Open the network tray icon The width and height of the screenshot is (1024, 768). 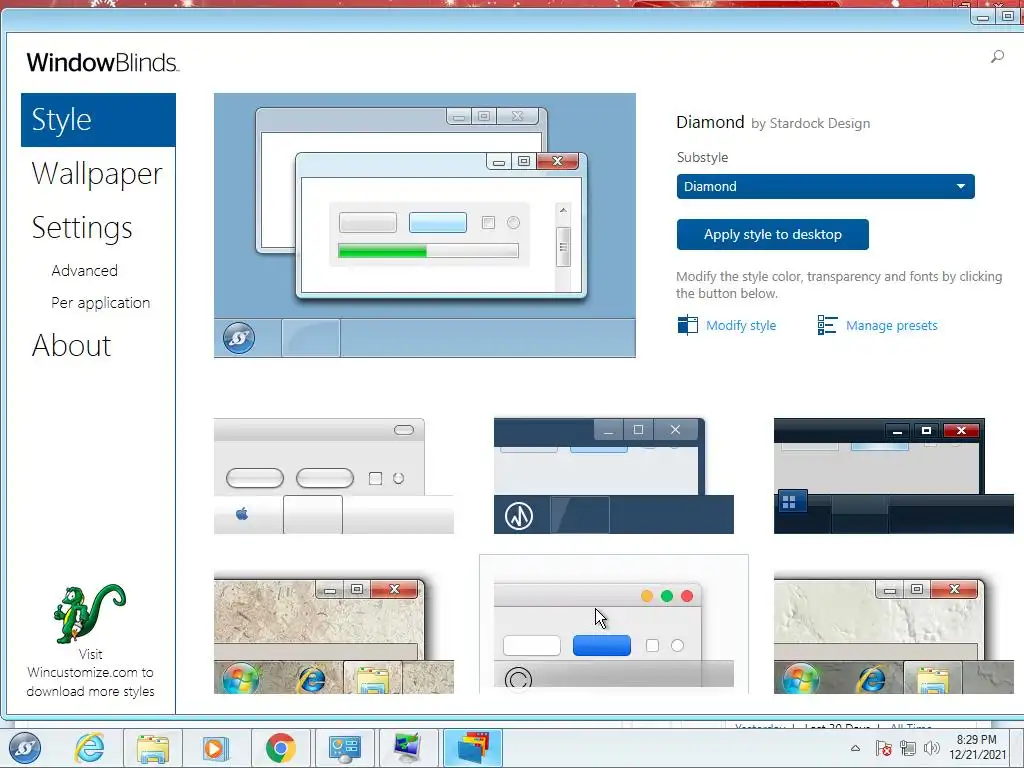(x=908, y=748)
